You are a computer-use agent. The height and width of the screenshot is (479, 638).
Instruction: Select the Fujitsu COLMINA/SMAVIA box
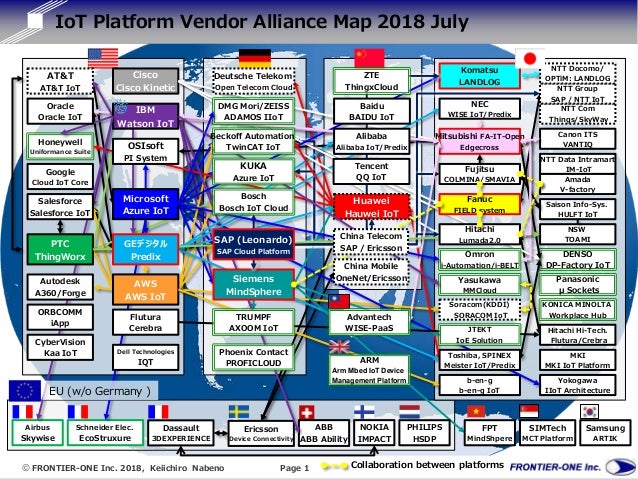pos(479,174)
